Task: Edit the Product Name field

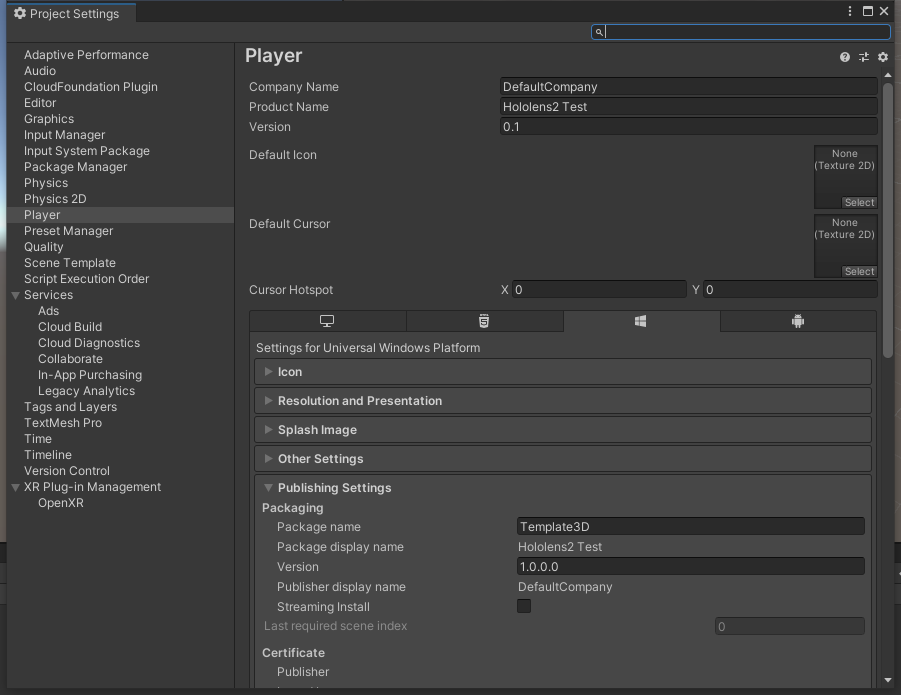Action: [x=688, y=107]
